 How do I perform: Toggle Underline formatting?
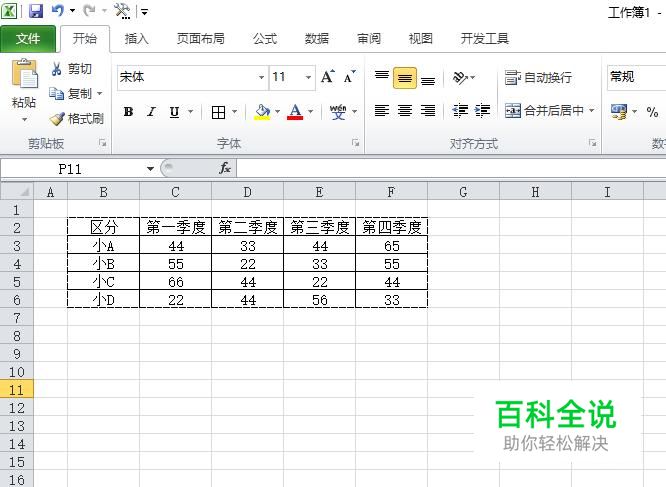174,112
